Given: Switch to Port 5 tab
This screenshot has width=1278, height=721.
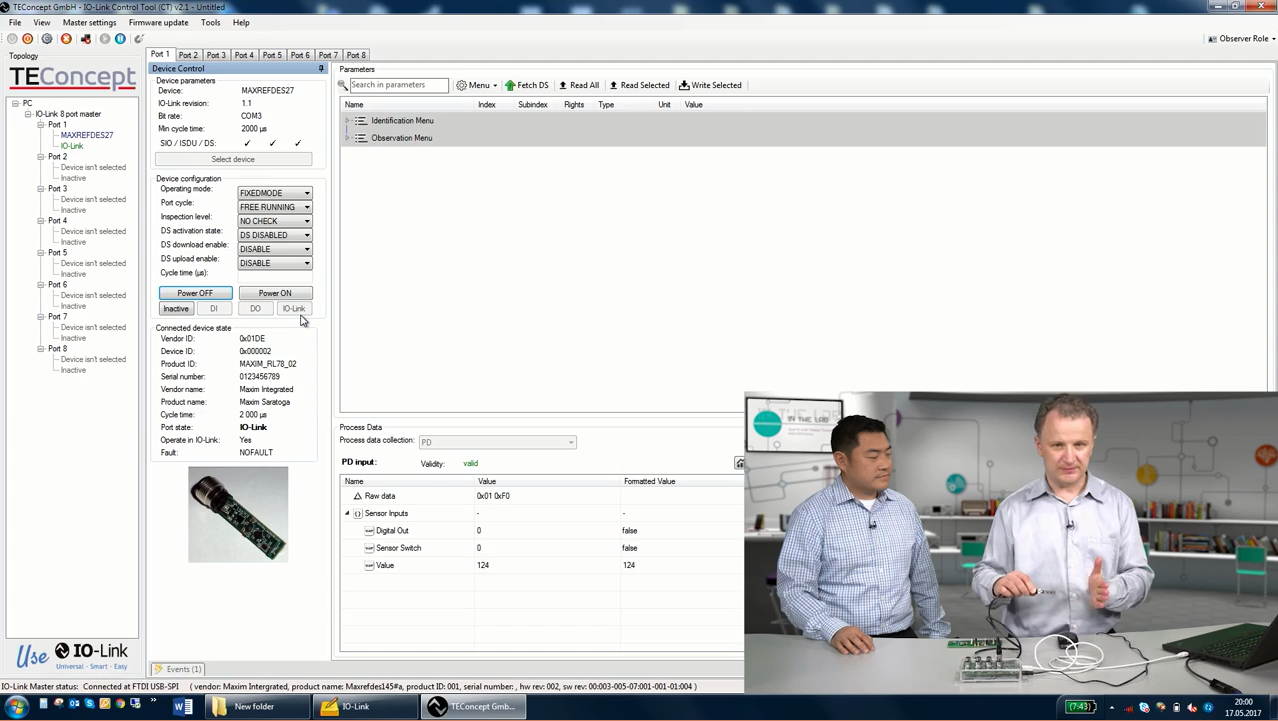Looking at the screenshot, I should pyautogui.click(x=272, y=55).
